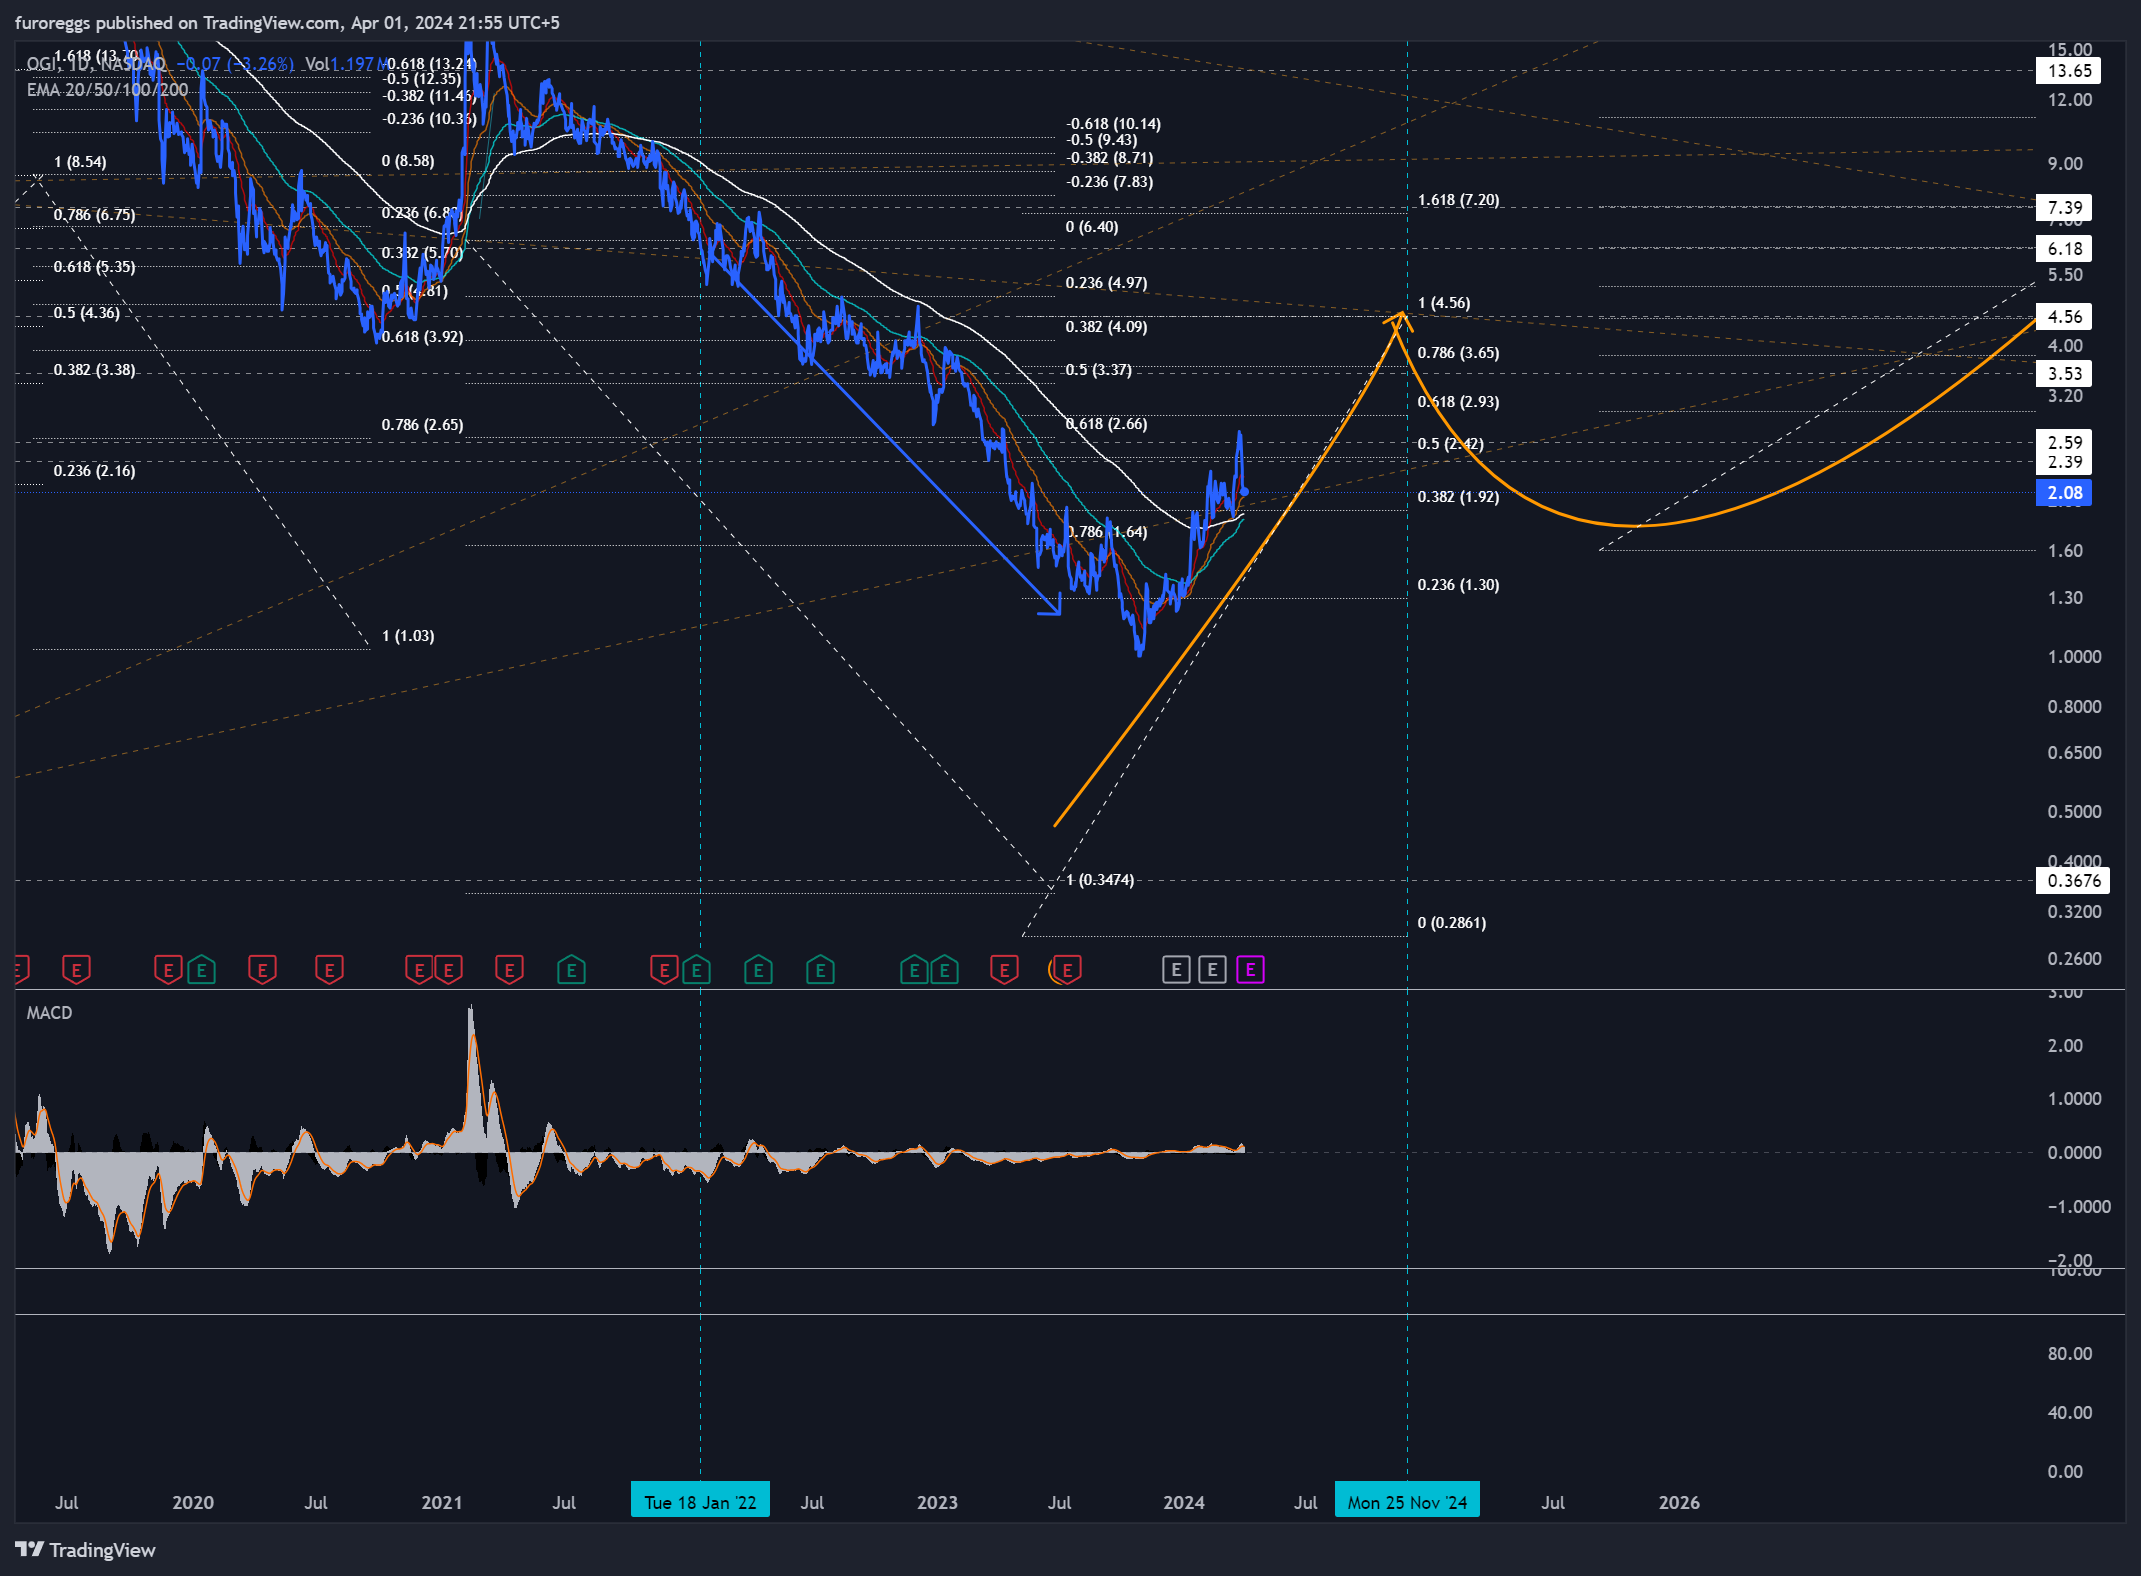Select the 0.618 (2.93) Fibonacci label
The image size is (2141, 1576).
[x=1458, y=402]
